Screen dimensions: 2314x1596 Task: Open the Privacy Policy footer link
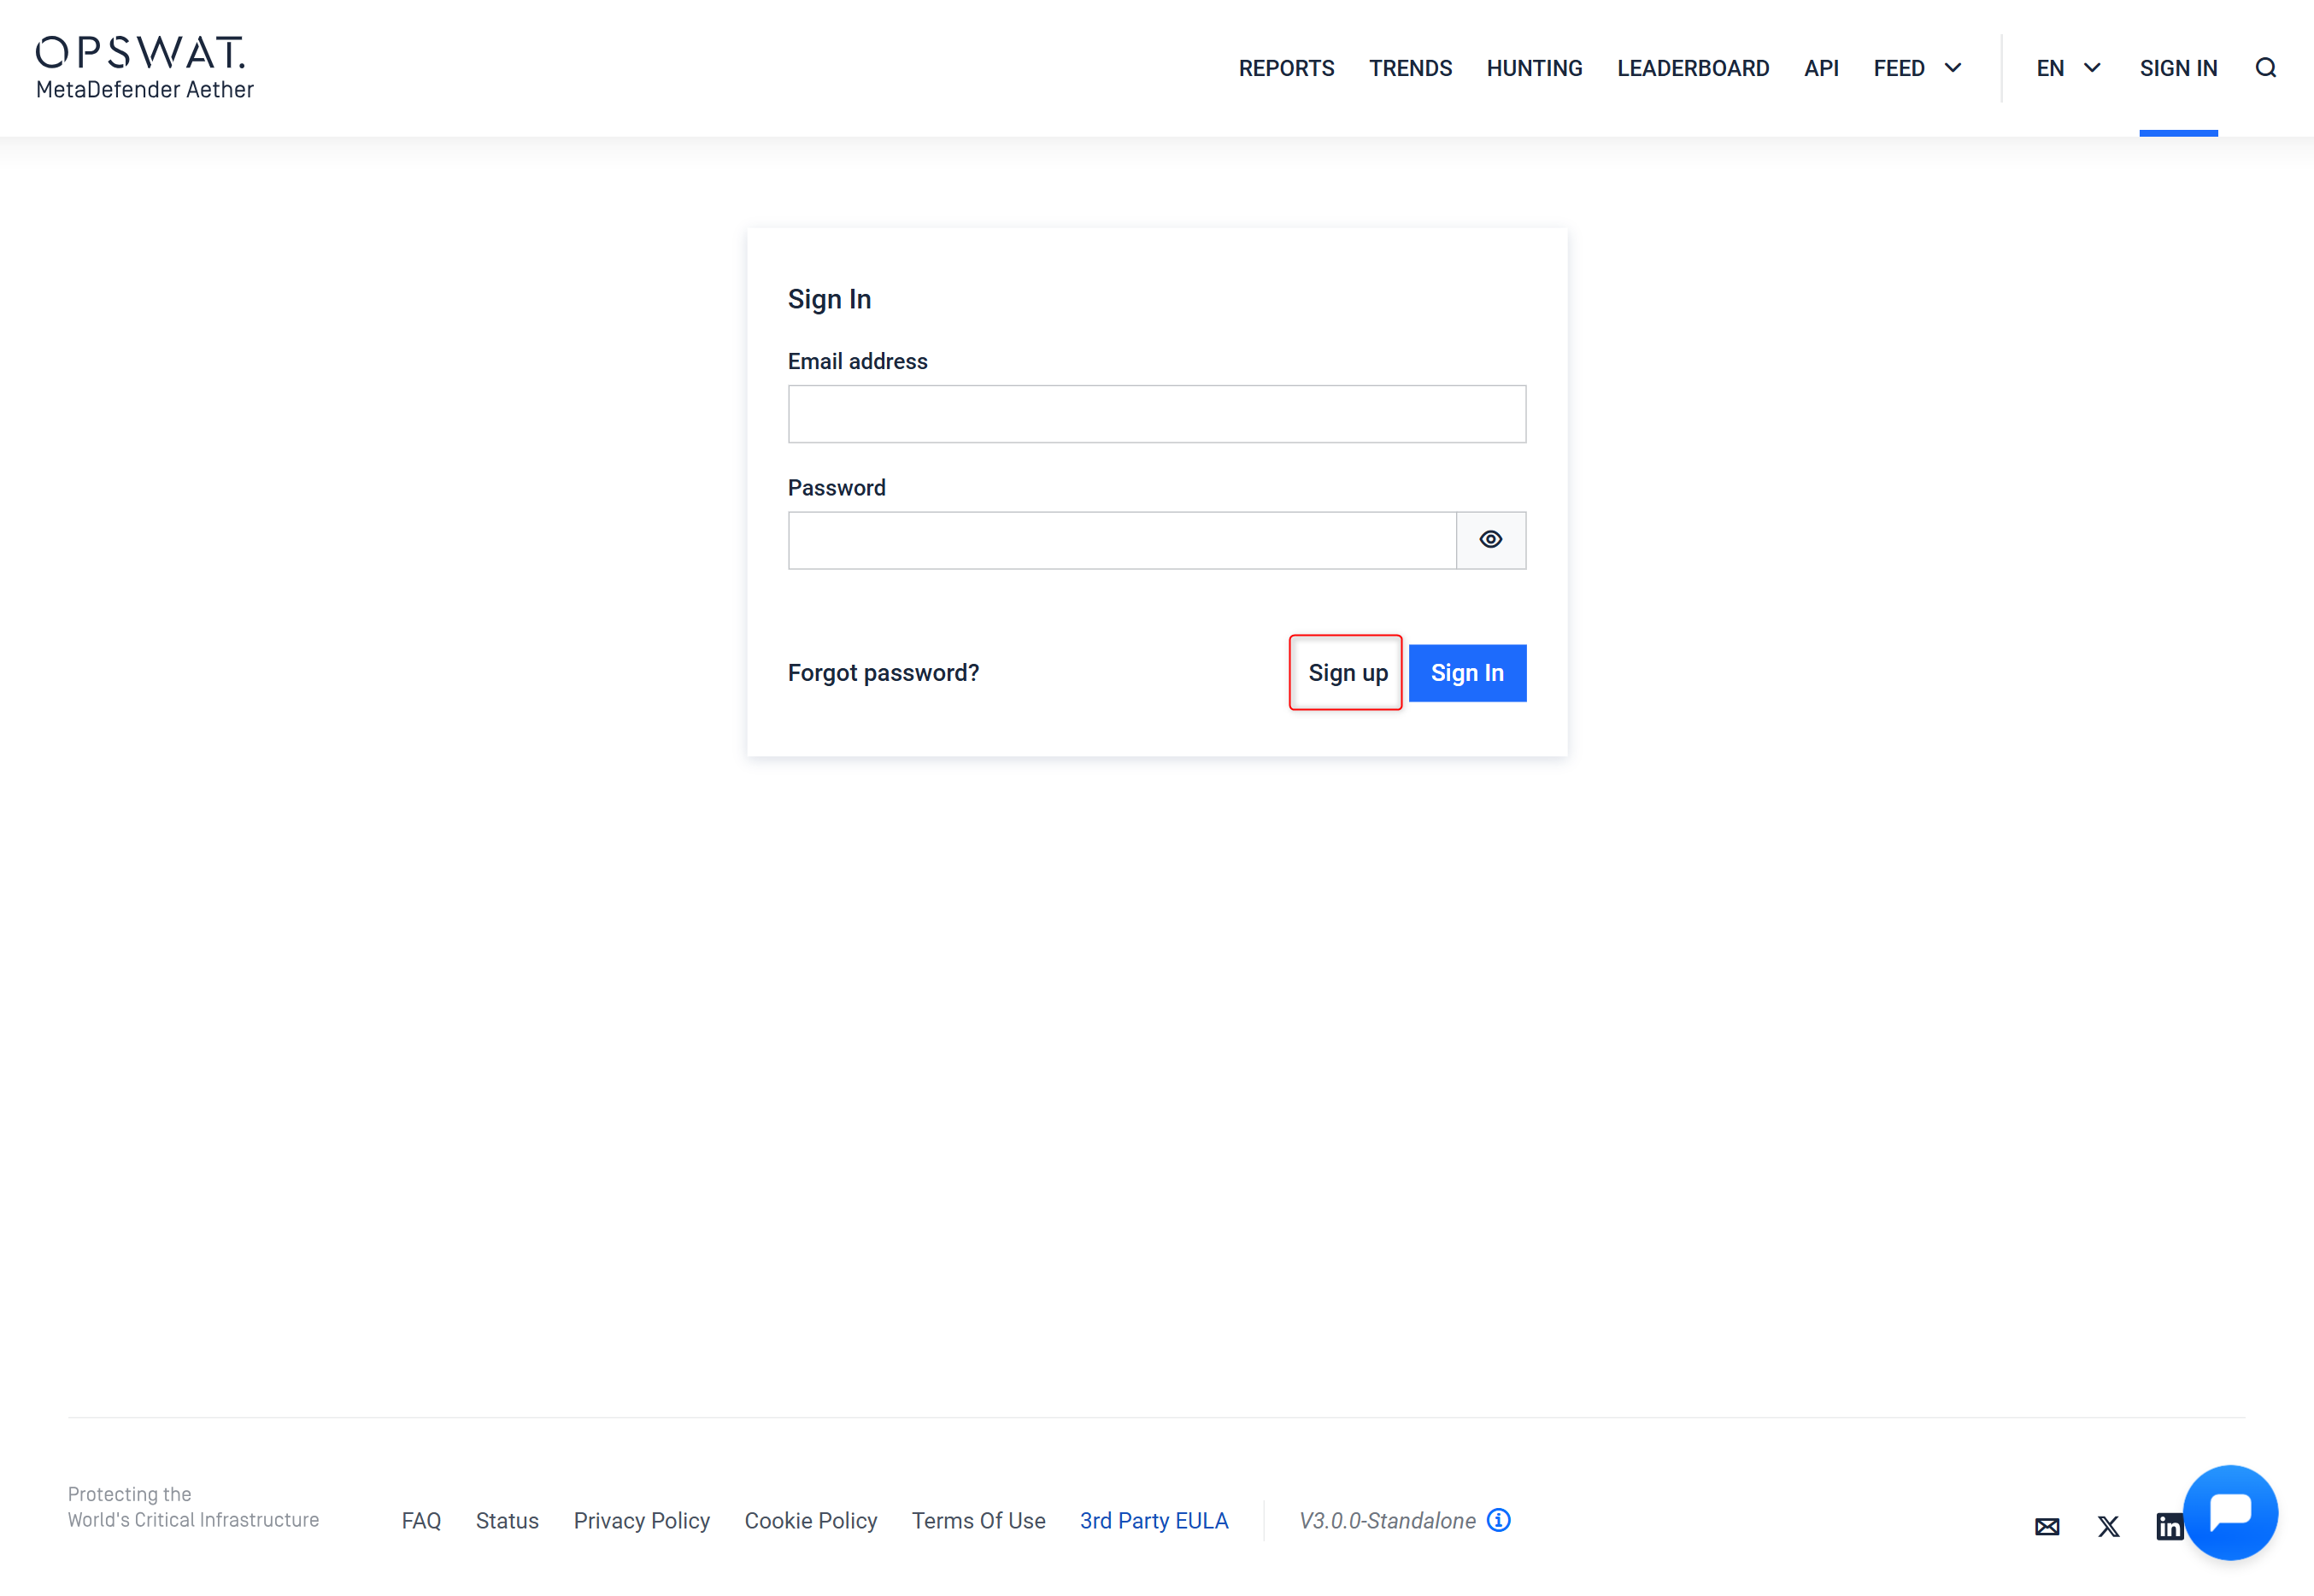[641, 1520]
